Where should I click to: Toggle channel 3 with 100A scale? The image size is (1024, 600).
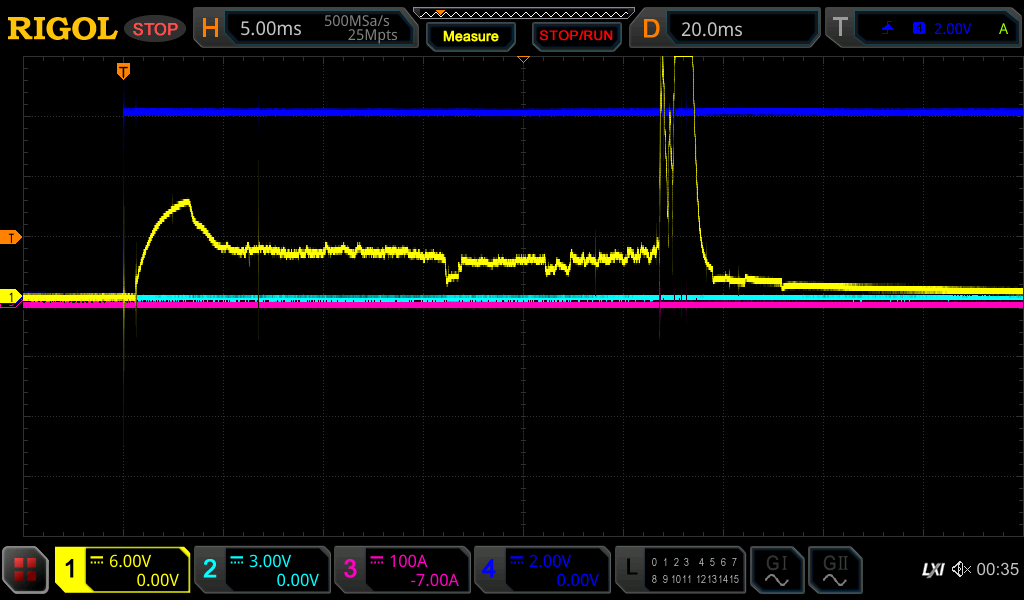pos(402,570)
